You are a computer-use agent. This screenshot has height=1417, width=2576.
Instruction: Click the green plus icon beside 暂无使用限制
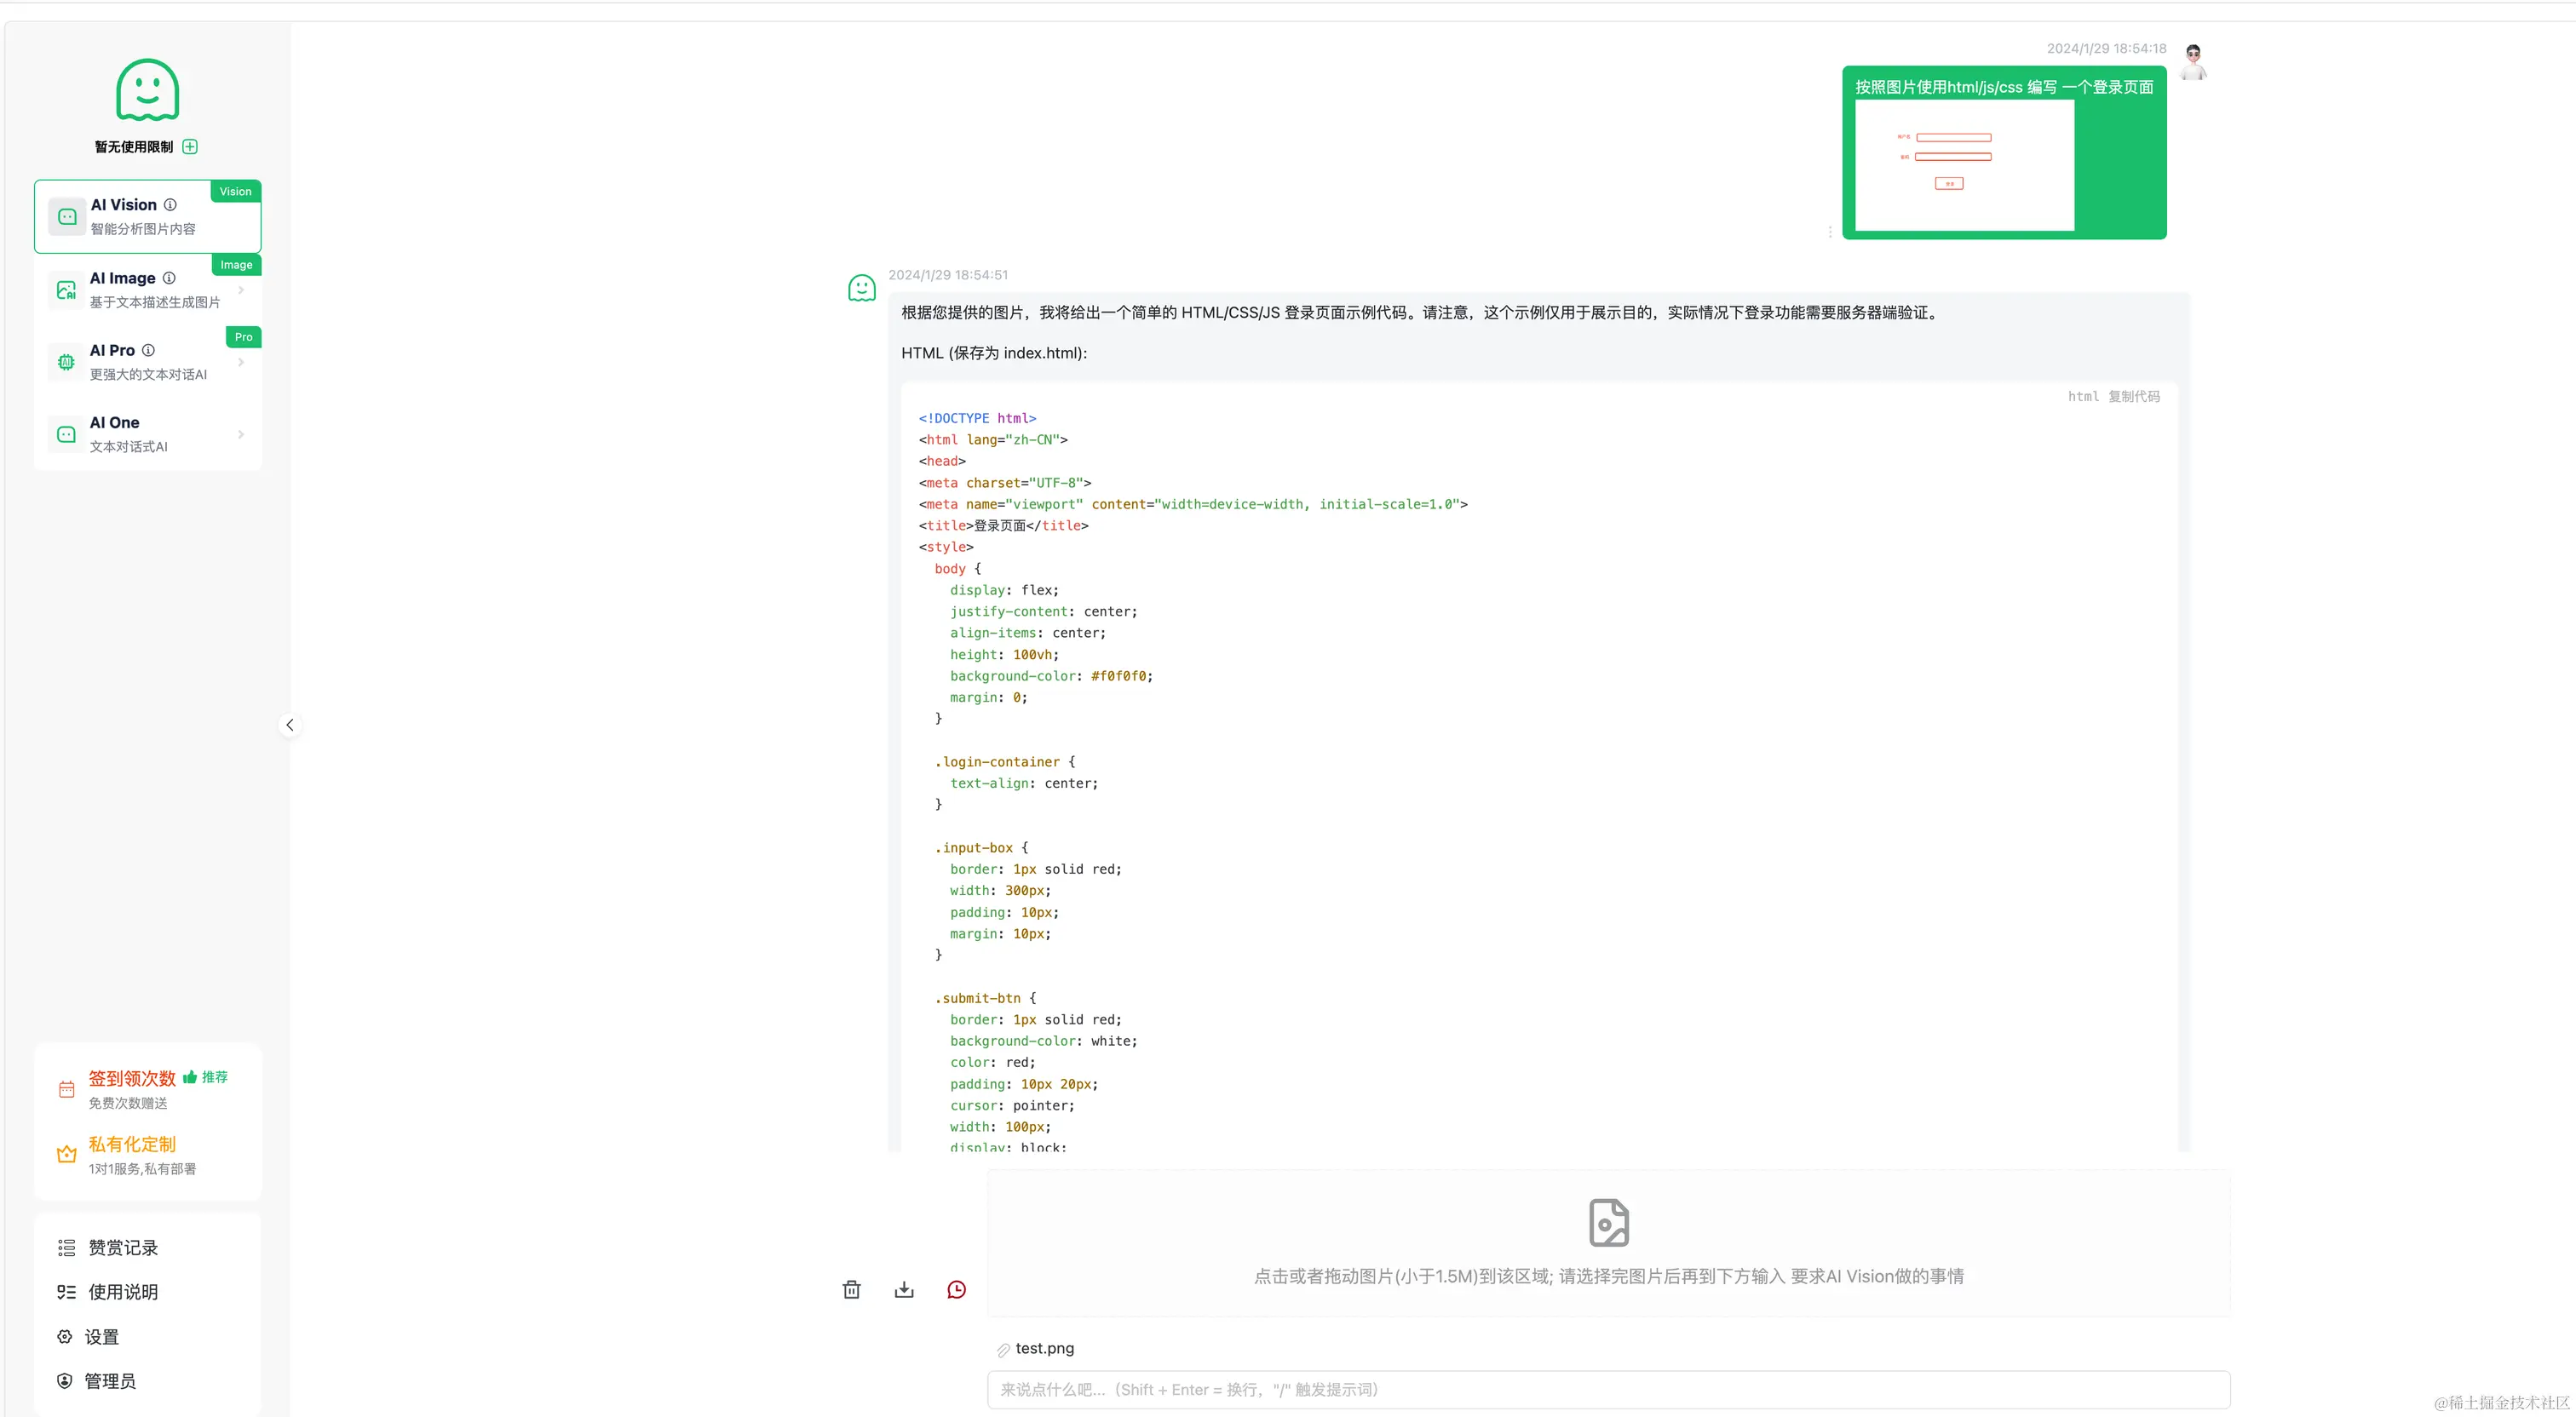190,147
